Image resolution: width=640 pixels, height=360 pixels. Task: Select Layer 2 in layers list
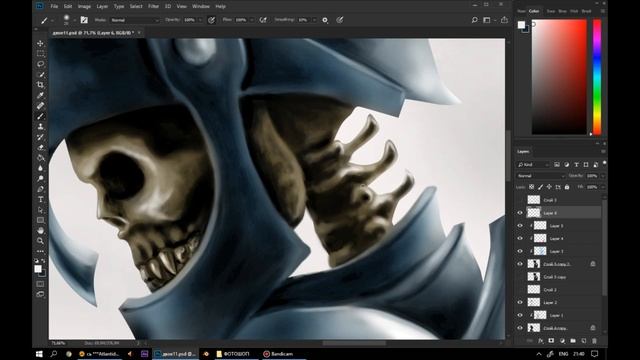(562, 302)
